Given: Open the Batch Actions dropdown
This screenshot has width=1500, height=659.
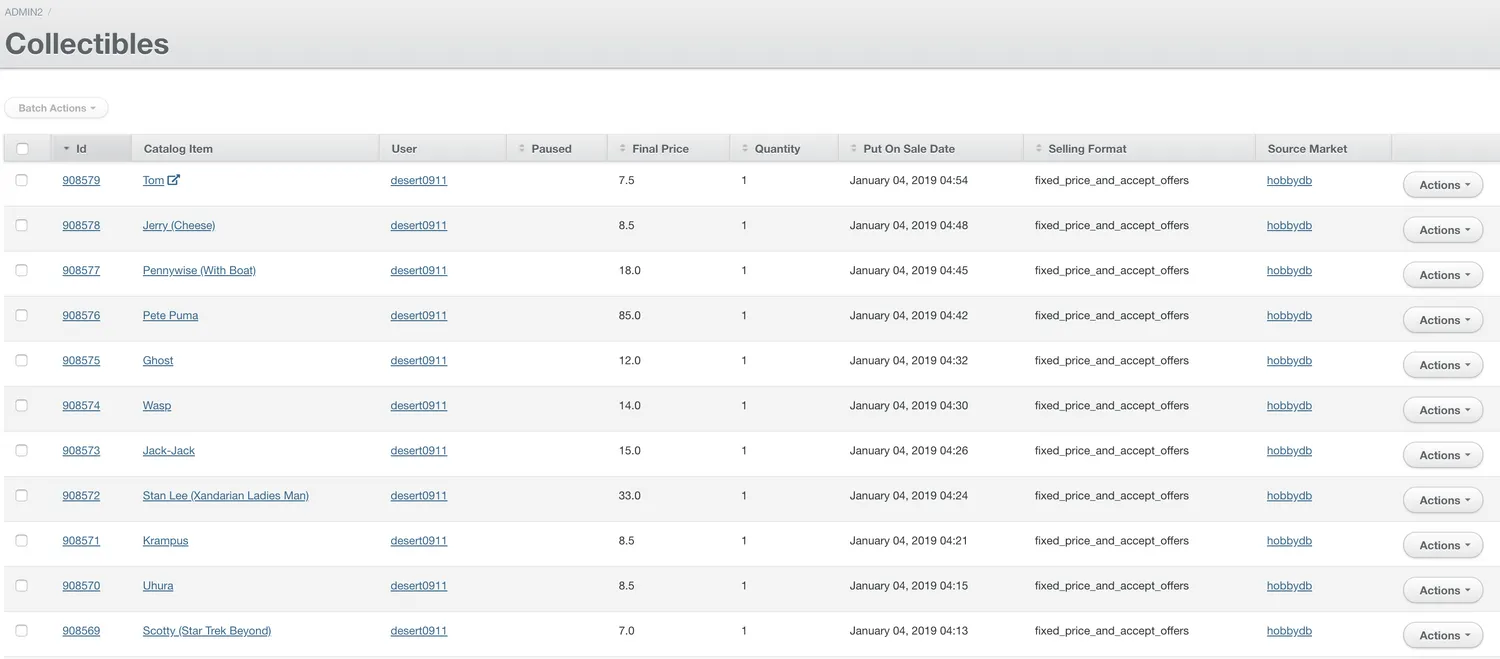Looking at the screenshot, I should click(x=57, y=108).
